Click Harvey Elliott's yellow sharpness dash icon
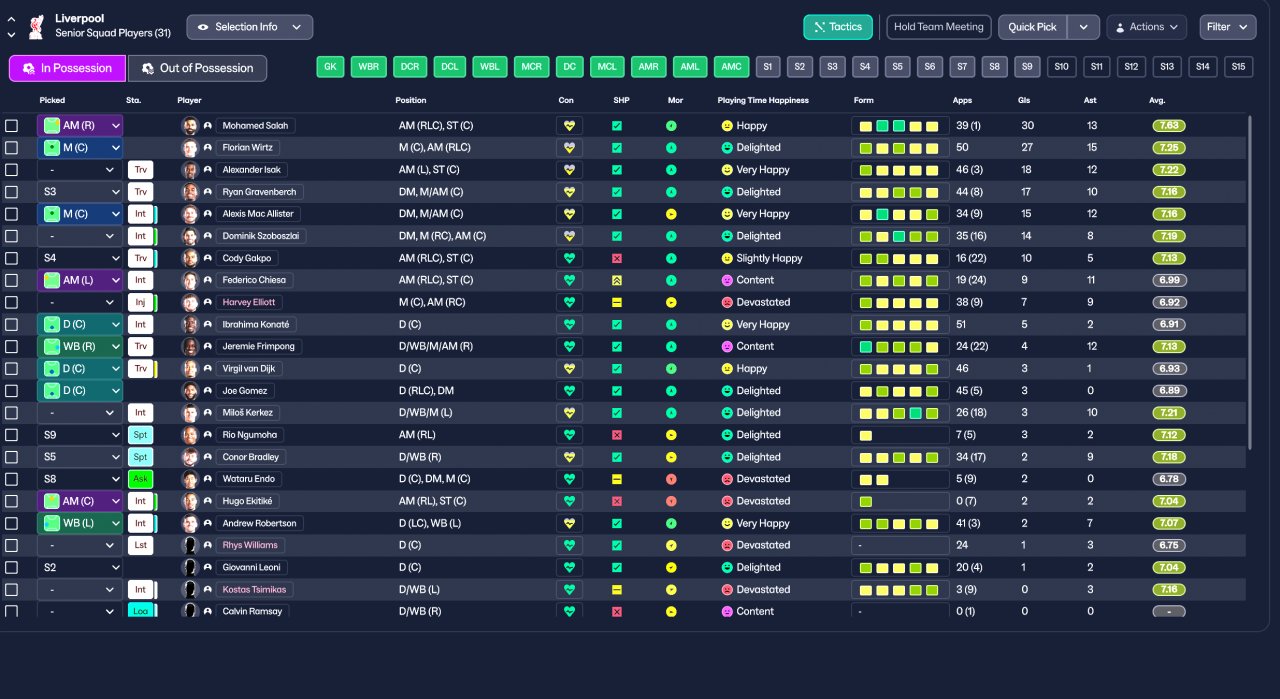 (x=617, y=302)
